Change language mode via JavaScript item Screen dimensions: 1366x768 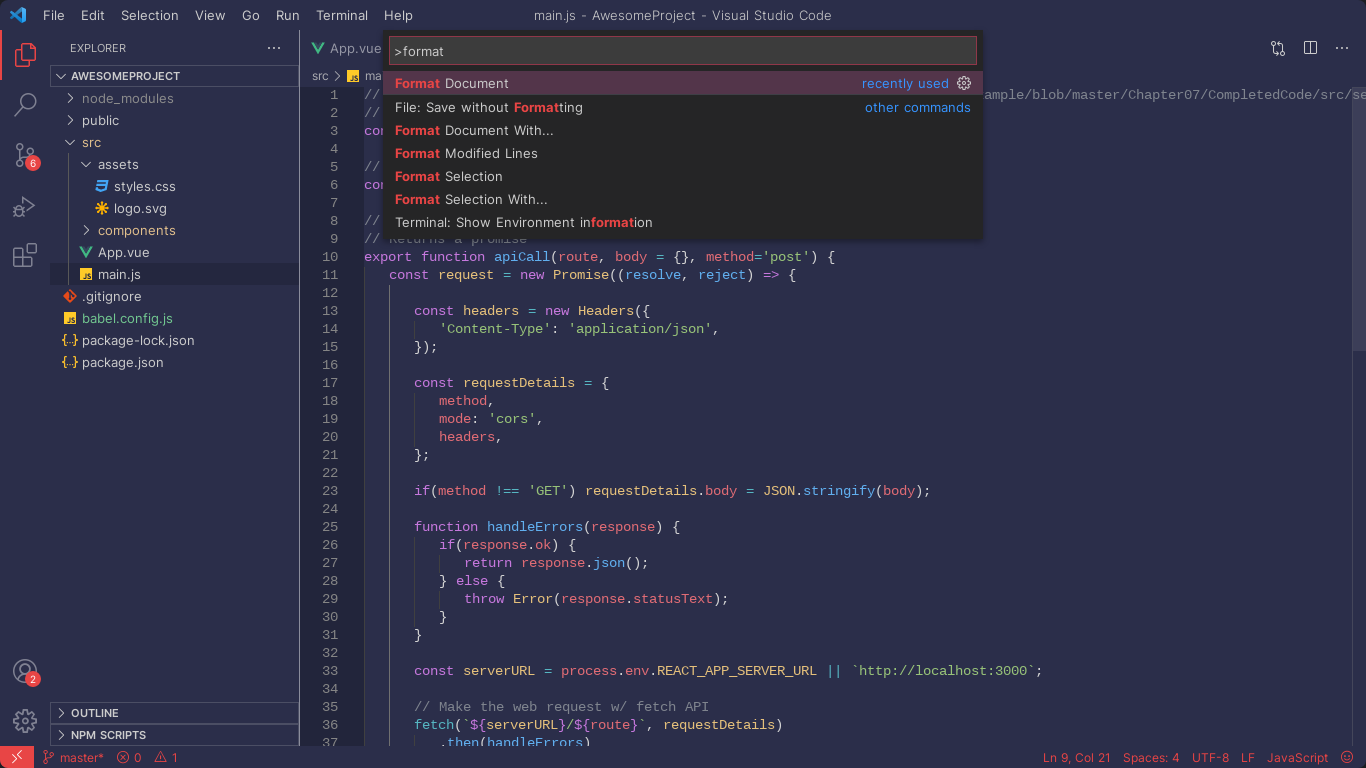[1297, 757]
